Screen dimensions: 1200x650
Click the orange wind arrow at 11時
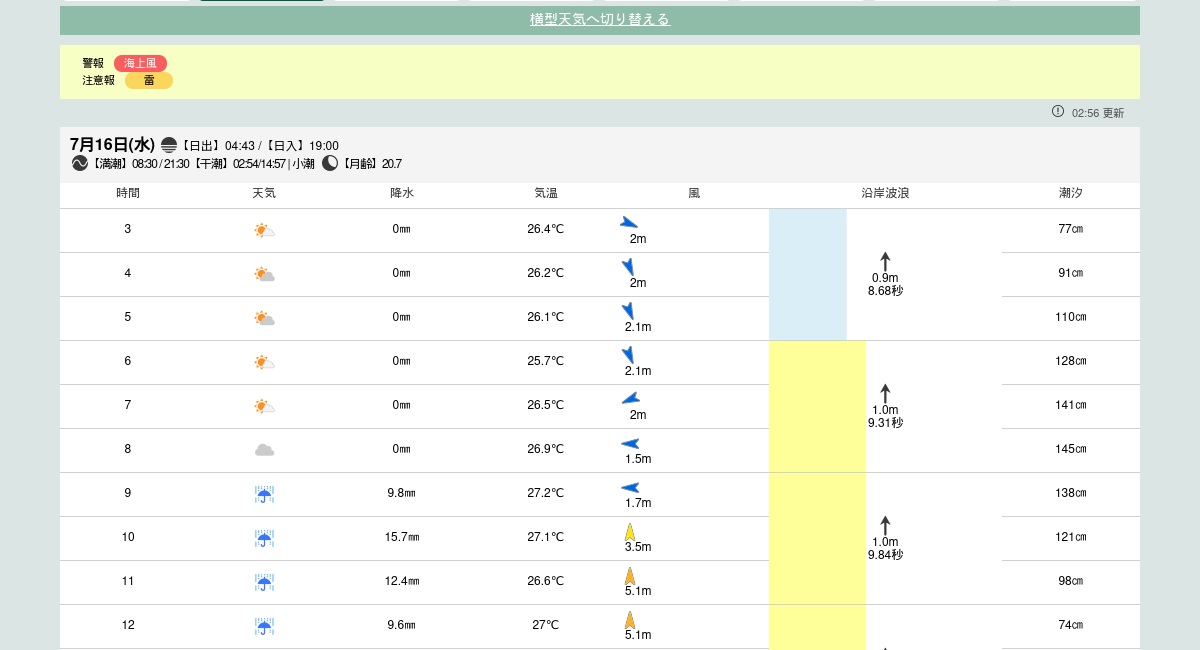pos(630,576)
